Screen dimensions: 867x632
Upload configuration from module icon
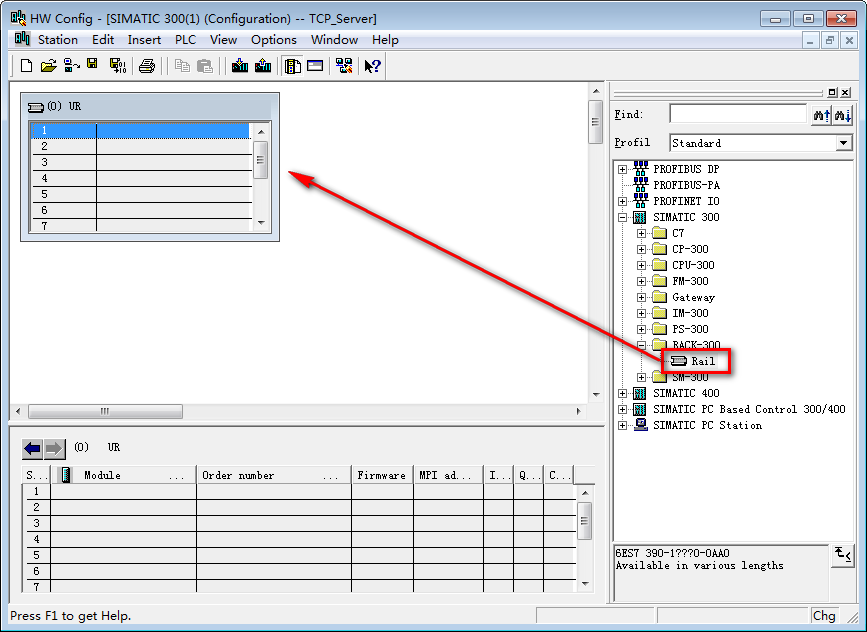coord(263,66)
